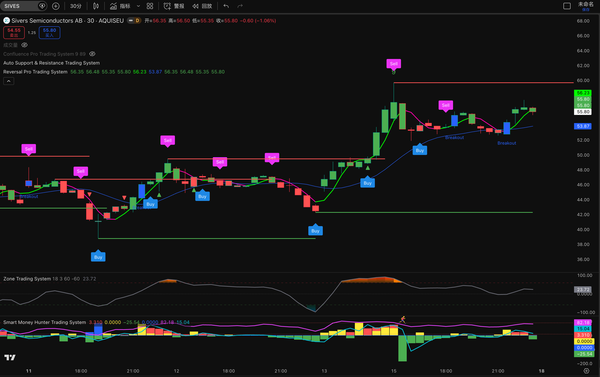Click the 100.00 label on the Zone pane axis
This screenshot has width=600, height=377.
584,276
